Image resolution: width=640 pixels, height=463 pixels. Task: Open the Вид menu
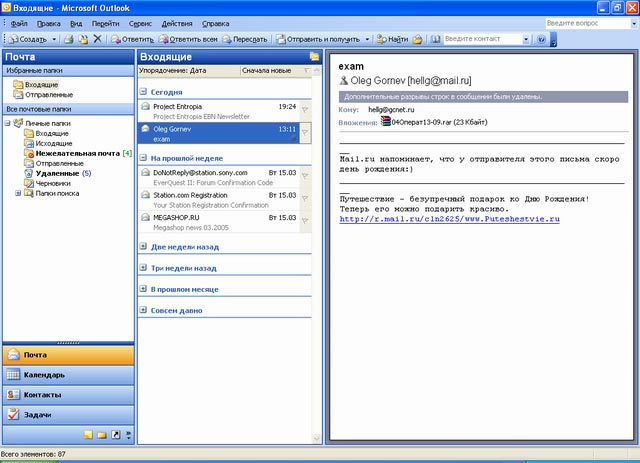(76, 24)
